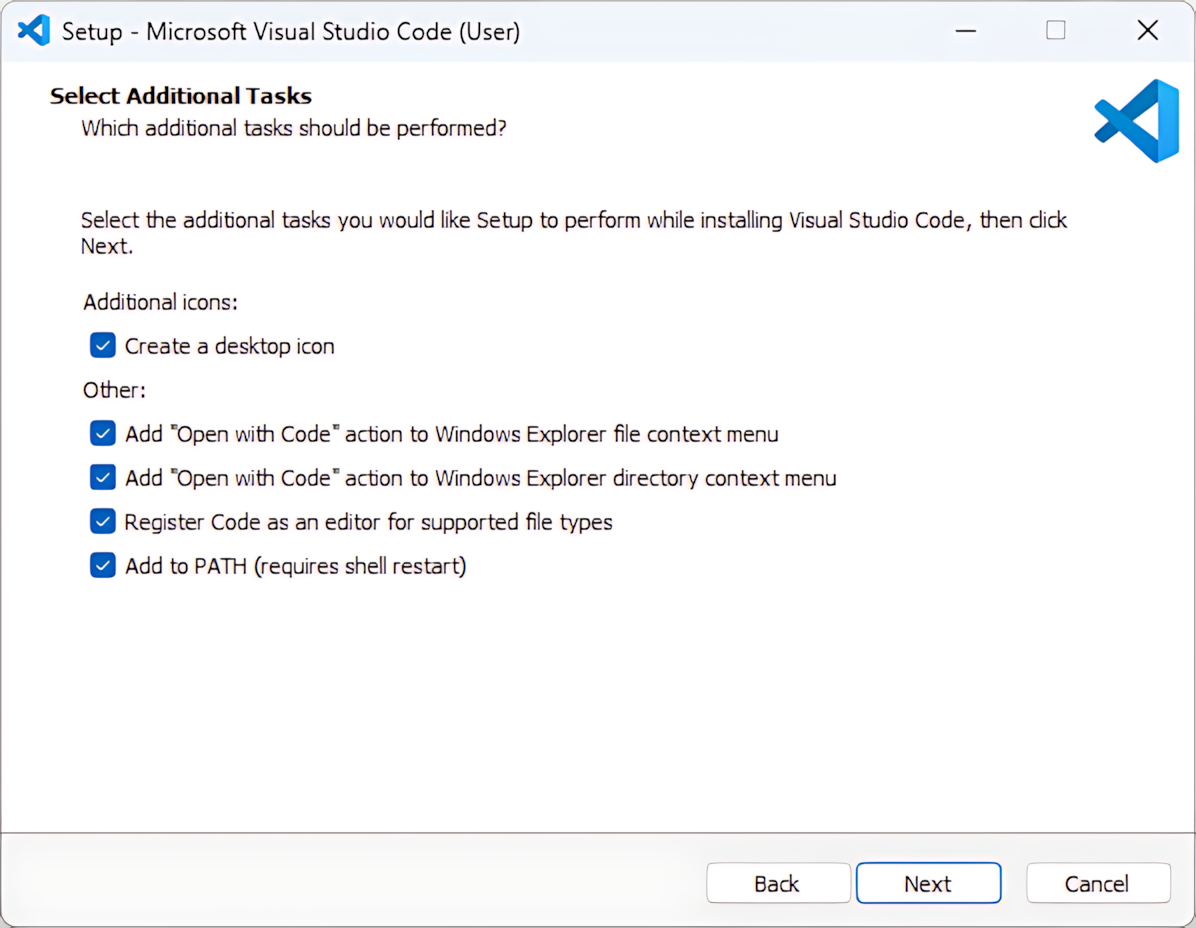The width and height of the screenshot is (1196, 928).
Task: Click the Setup window title text
Action: click(290, 31)
